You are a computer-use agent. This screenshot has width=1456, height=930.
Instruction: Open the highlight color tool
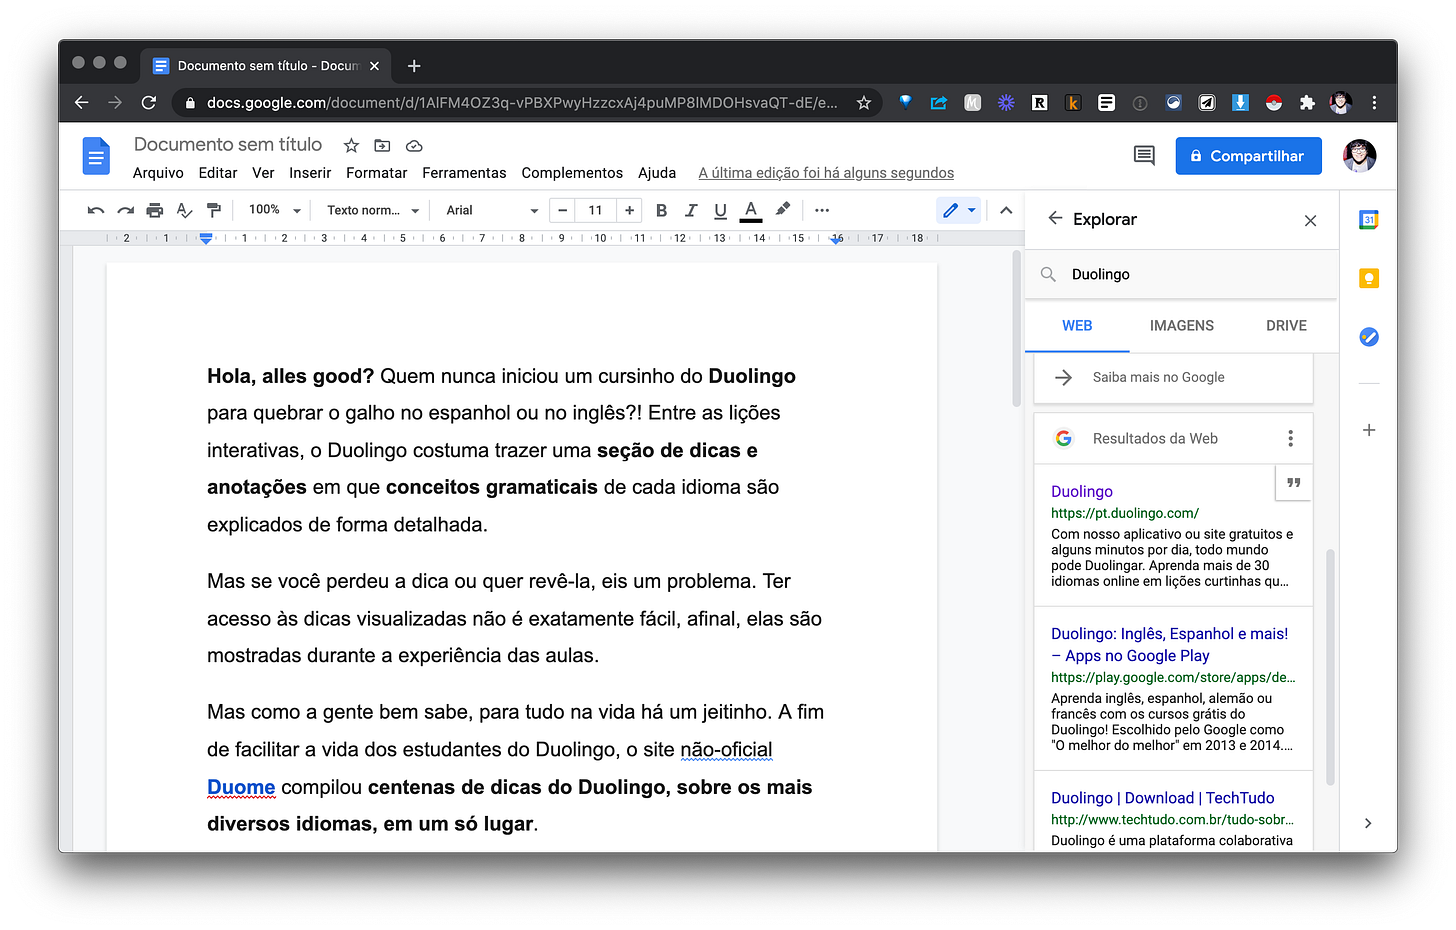[x=783, y=210]
